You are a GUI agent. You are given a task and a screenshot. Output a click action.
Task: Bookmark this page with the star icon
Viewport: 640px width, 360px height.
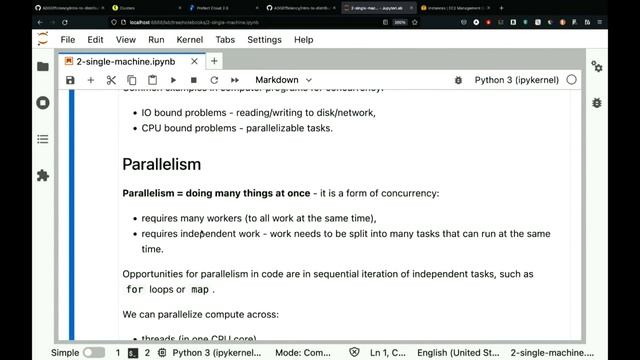pyautogui.click(x=415, y=22)
